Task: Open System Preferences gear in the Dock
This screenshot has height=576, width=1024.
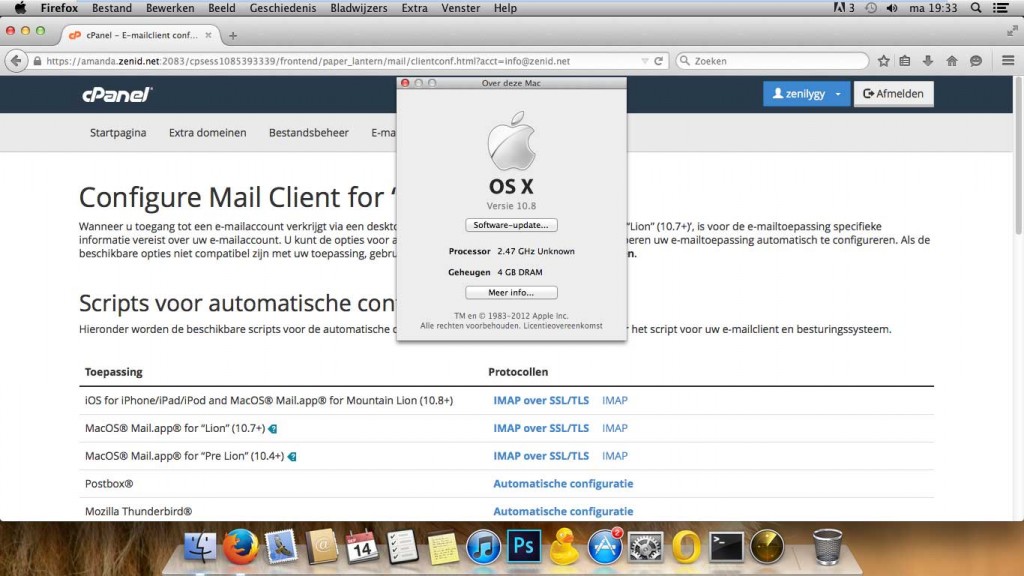Action: pos(645,547)
